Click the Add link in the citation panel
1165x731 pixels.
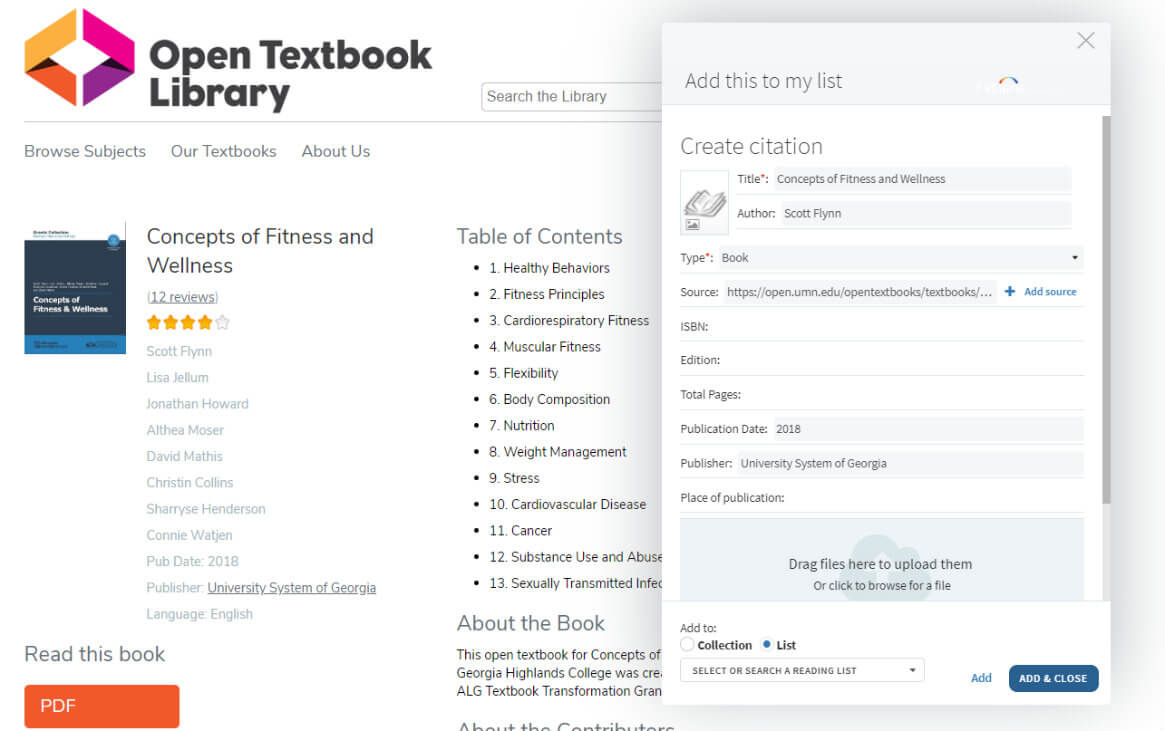(981, 678)
